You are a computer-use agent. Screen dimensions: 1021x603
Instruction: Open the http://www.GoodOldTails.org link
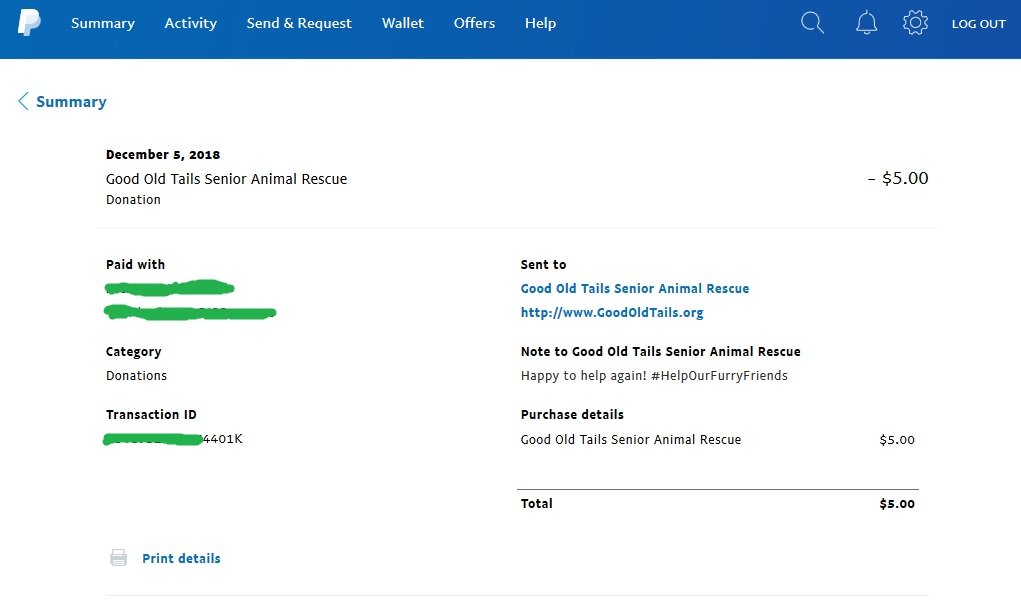point(612,313)
